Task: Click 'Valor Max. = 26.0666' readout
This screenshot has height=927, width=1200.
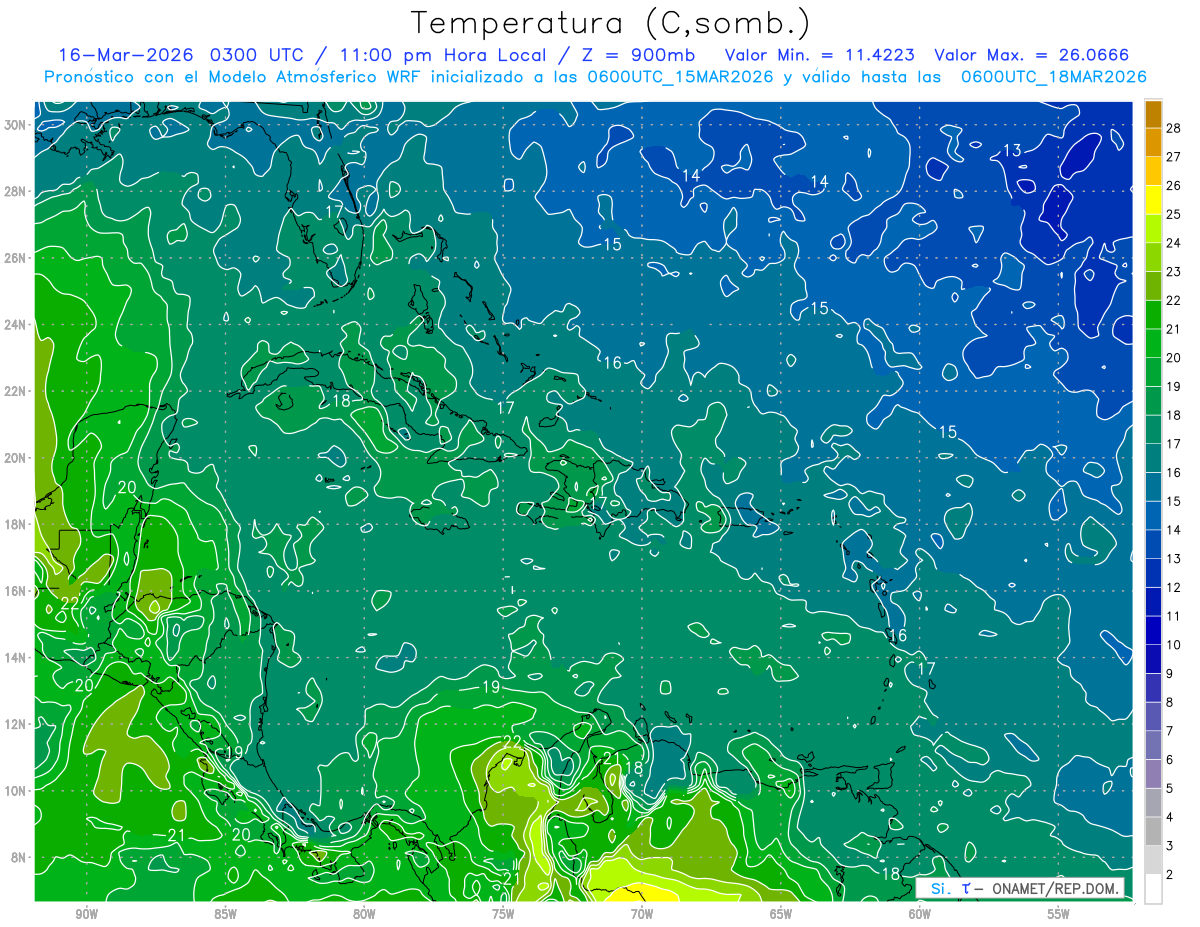Action: pos(1032,55)
